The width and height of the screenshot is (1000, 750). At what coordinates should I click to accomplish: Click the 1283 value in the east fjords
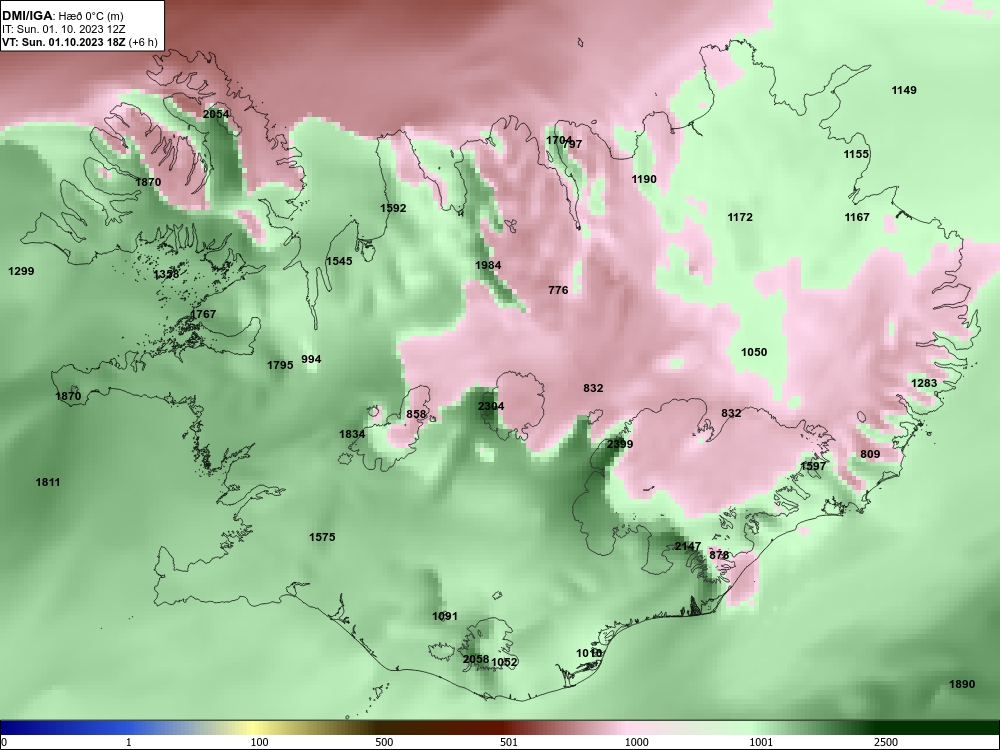coord(924,383)
